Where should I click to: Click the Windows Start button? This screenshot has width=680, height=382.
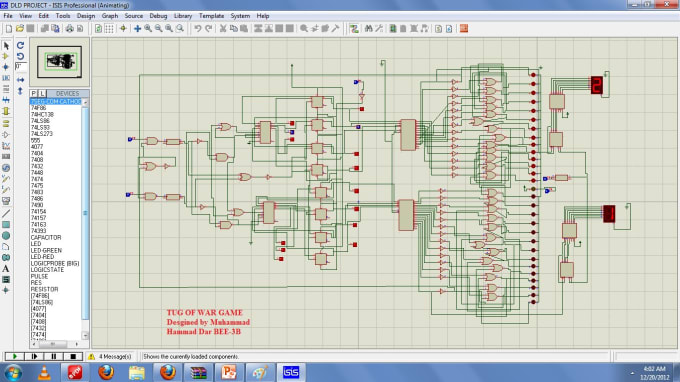point(13,372)
